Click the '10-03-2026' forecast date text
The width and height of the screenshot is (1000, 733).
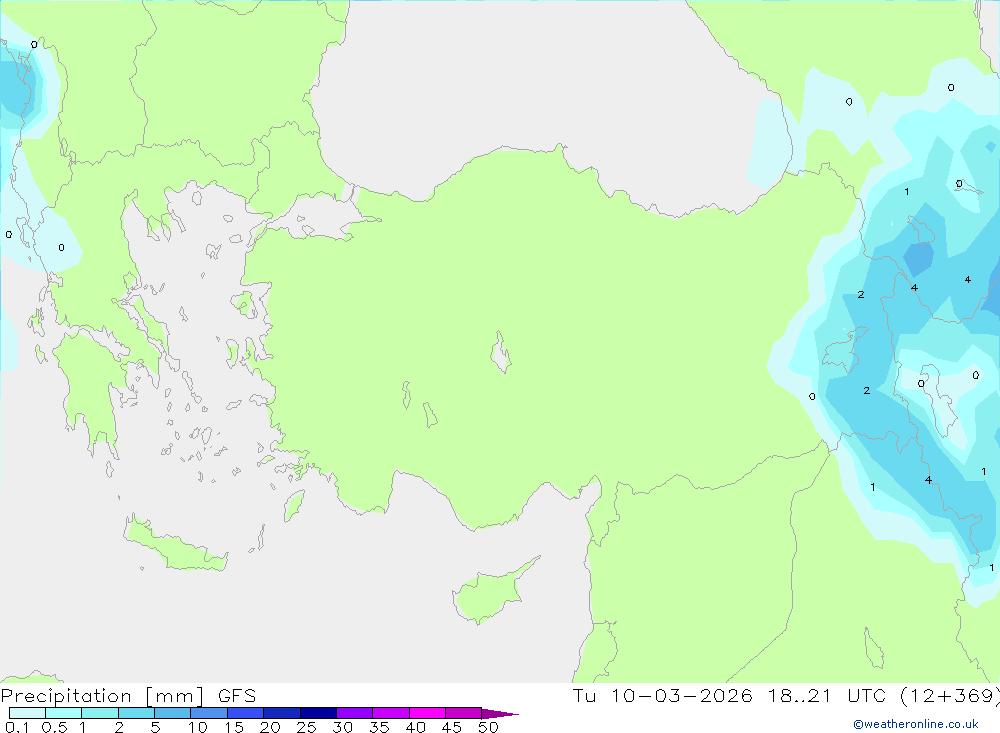(681, 696)
